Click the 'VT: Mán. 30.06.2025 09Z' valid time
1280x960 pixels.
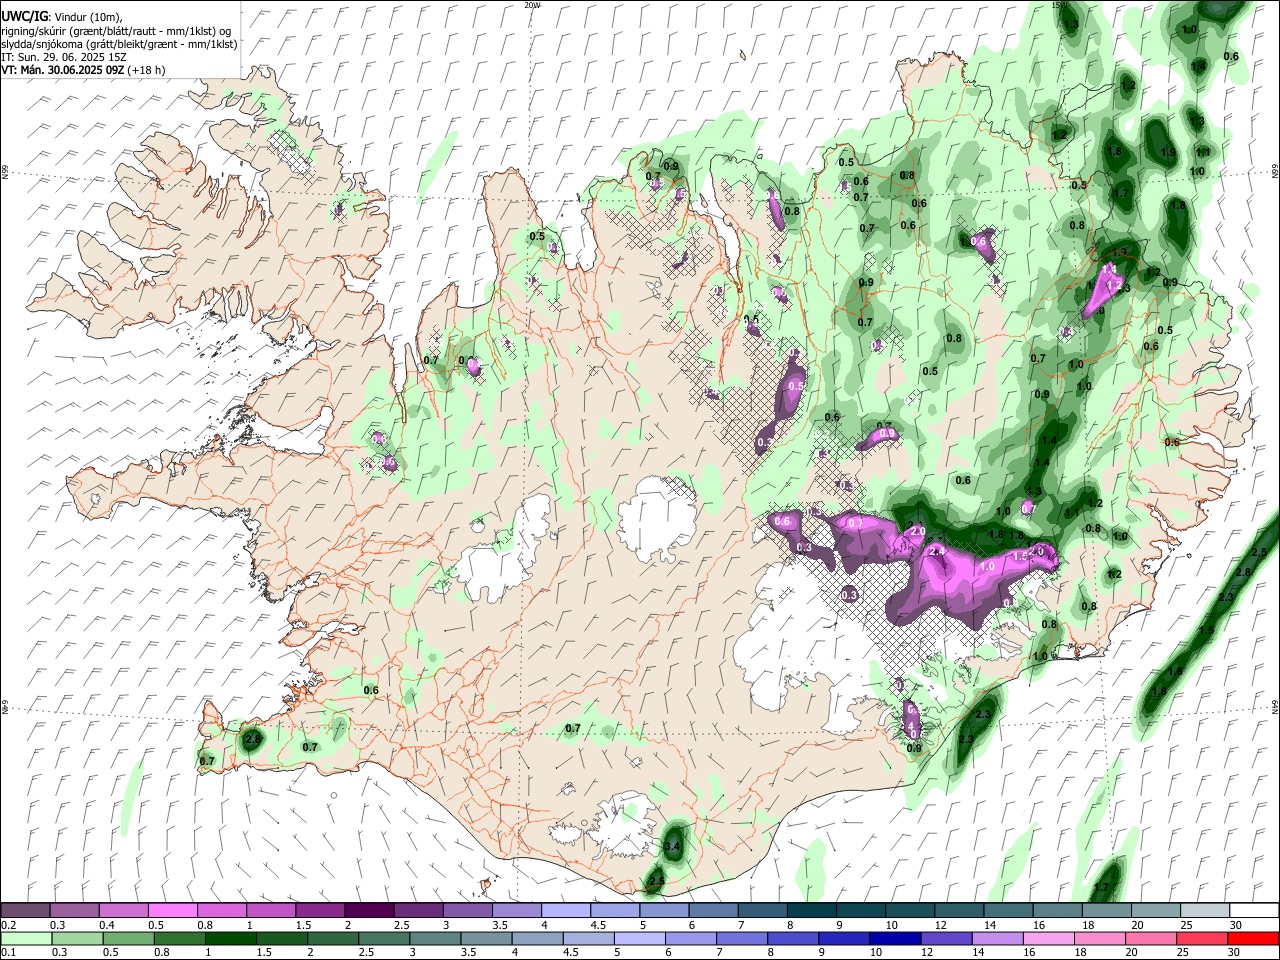click(x=62, y=70)
